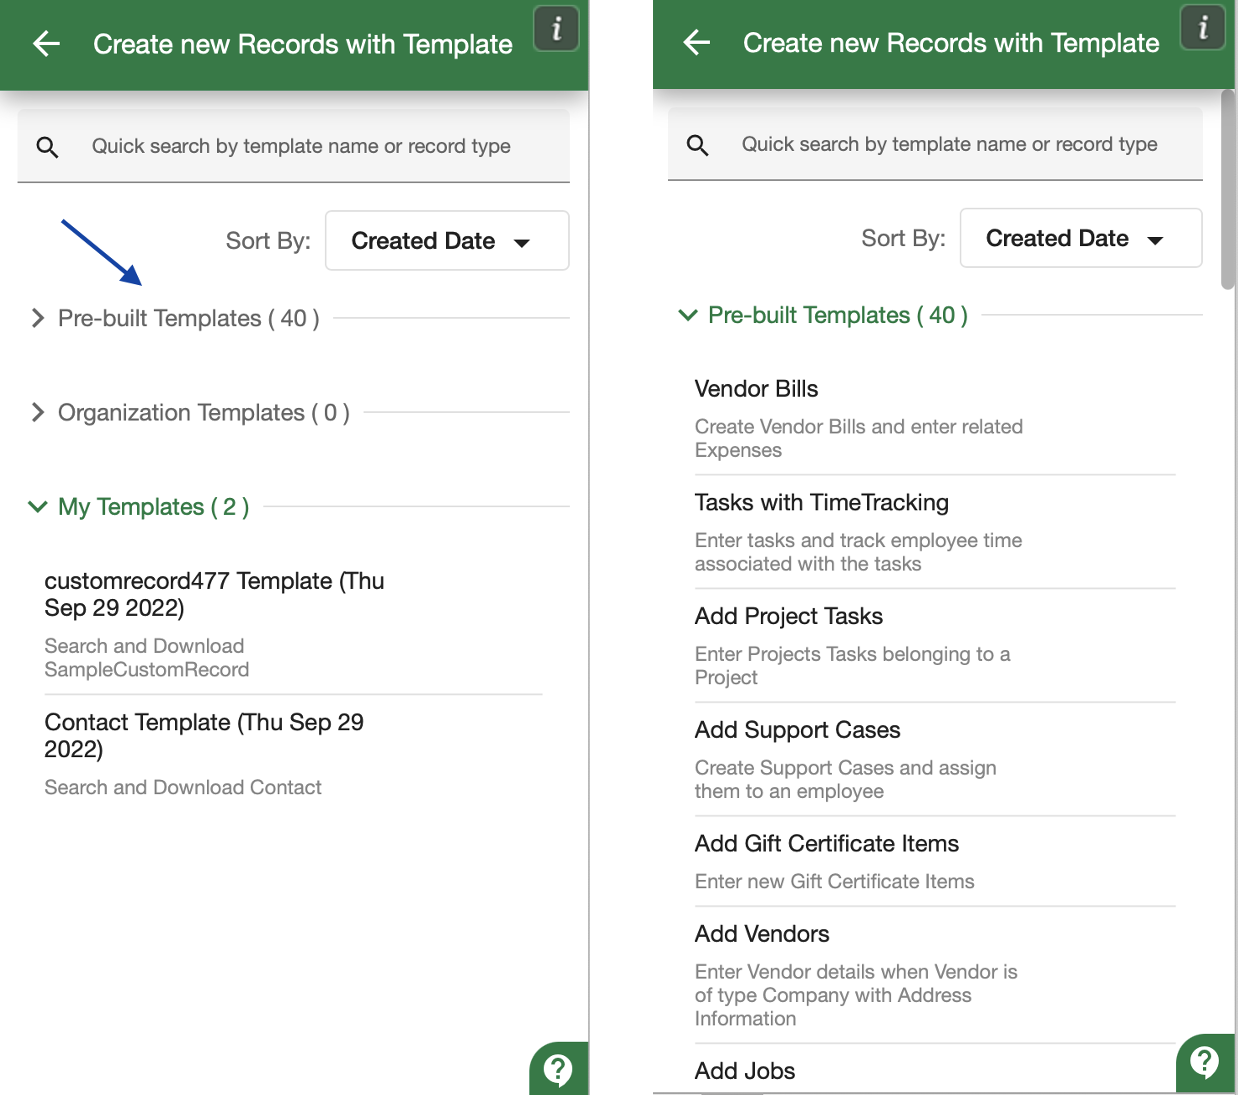Image resolution: width=1238 pixels, height=1095 pixels.
Task: Open the help question mark in left panel
Action: tap(558, 1069)
